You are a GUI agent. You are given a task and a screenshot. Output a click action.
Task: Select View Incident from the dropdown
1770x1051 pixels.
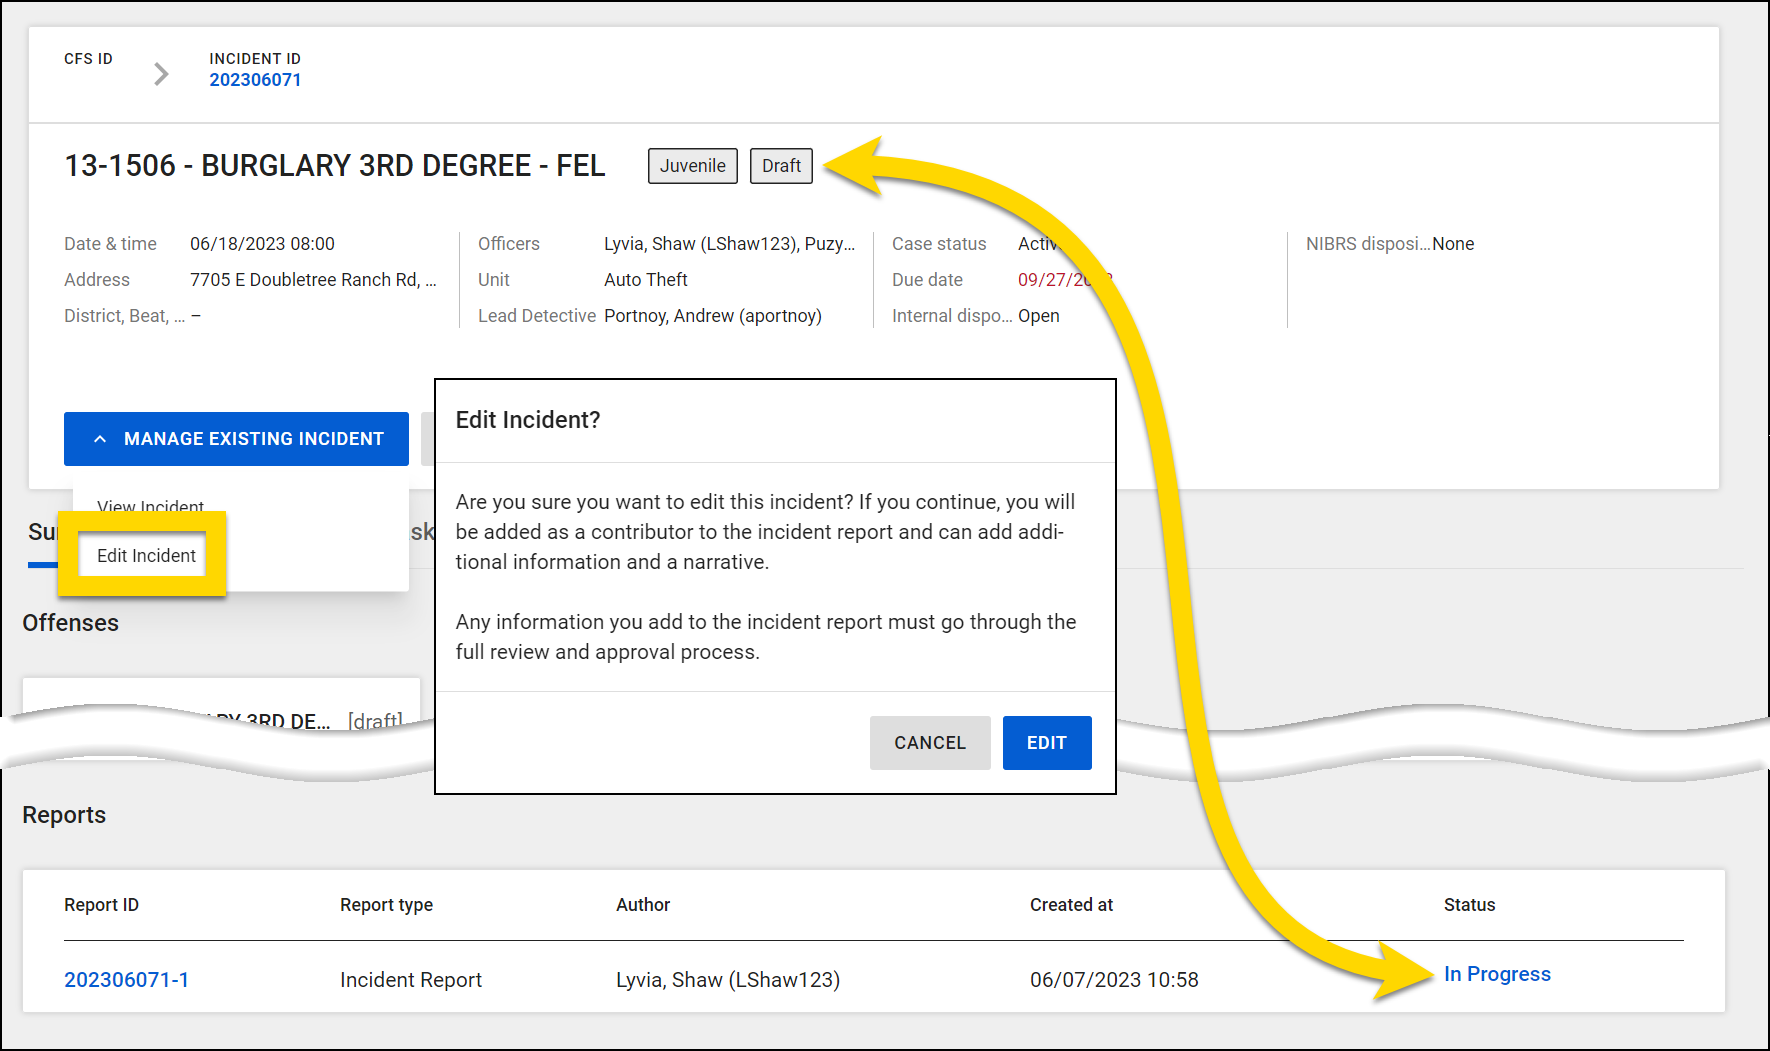(x=149, y=506)
